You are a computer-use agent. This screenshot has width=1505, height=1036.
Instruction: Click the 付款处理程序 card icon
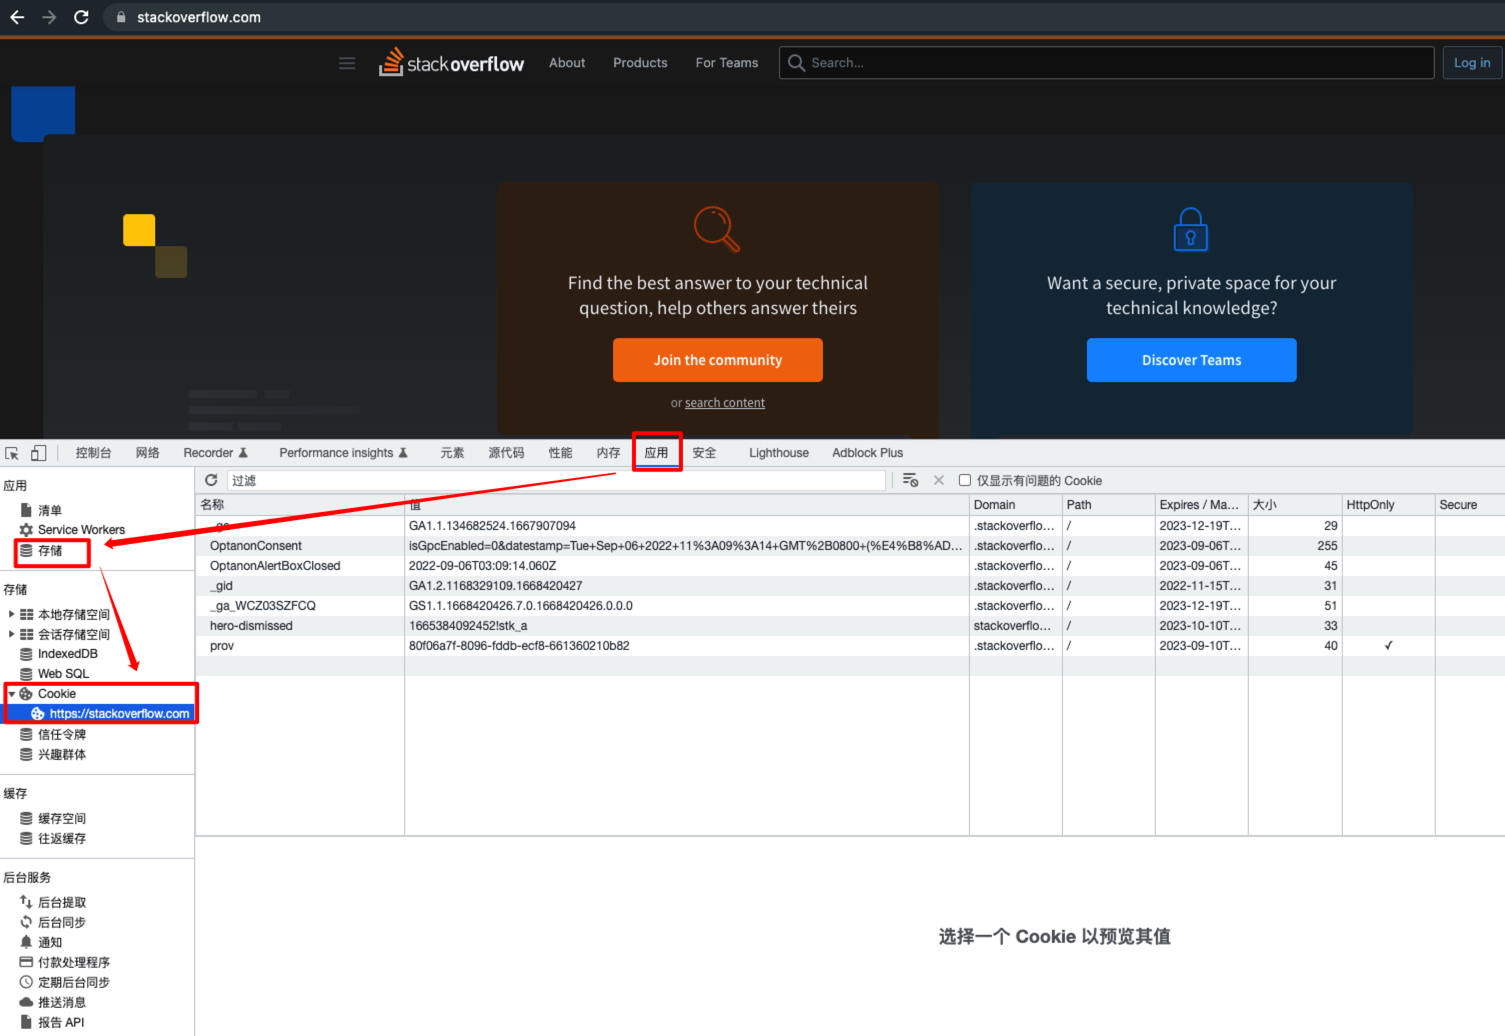[26, 962]
